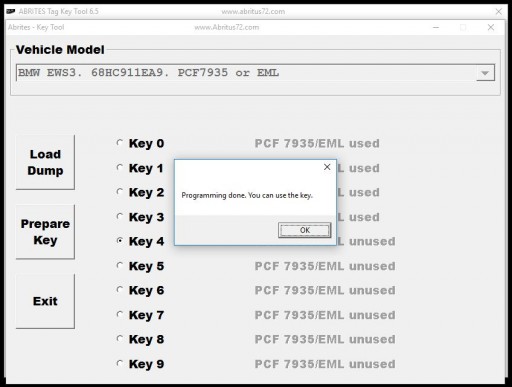Click the 'PCF 7935/EML unused' text for Key 8
This screenshot has height=387, width=512.
[x=325, y=339]
